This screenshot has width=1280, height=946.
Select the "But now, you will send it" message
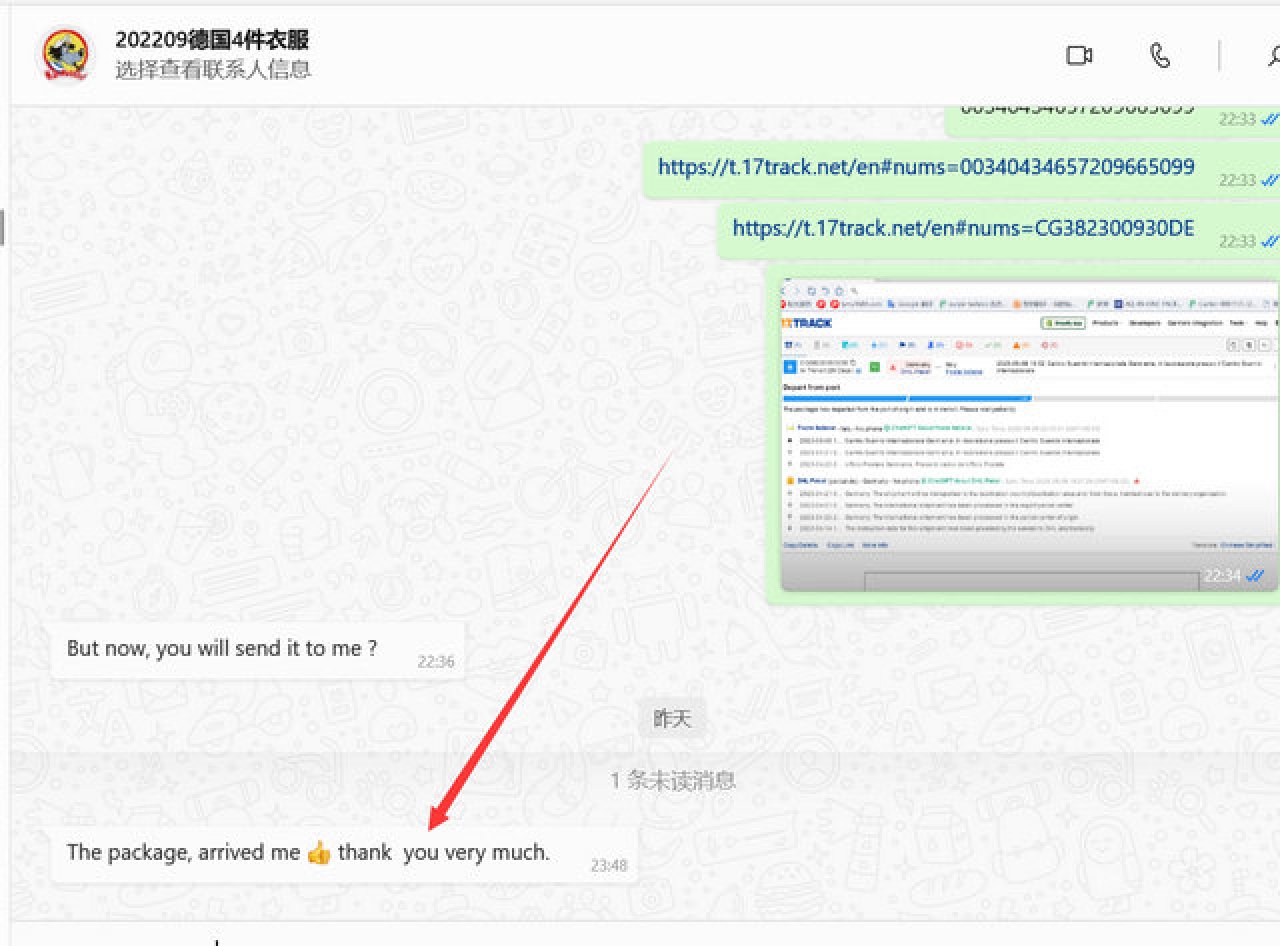tap(222, 648)
